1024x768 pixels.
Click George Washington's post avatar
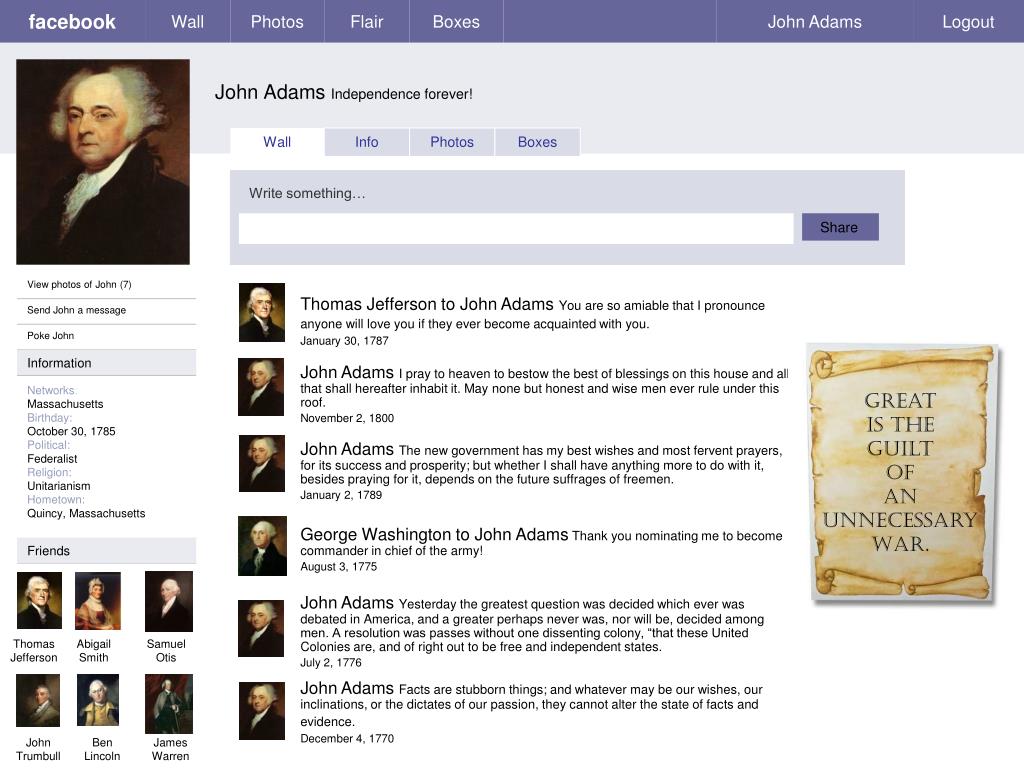click(x=262, y=546)
